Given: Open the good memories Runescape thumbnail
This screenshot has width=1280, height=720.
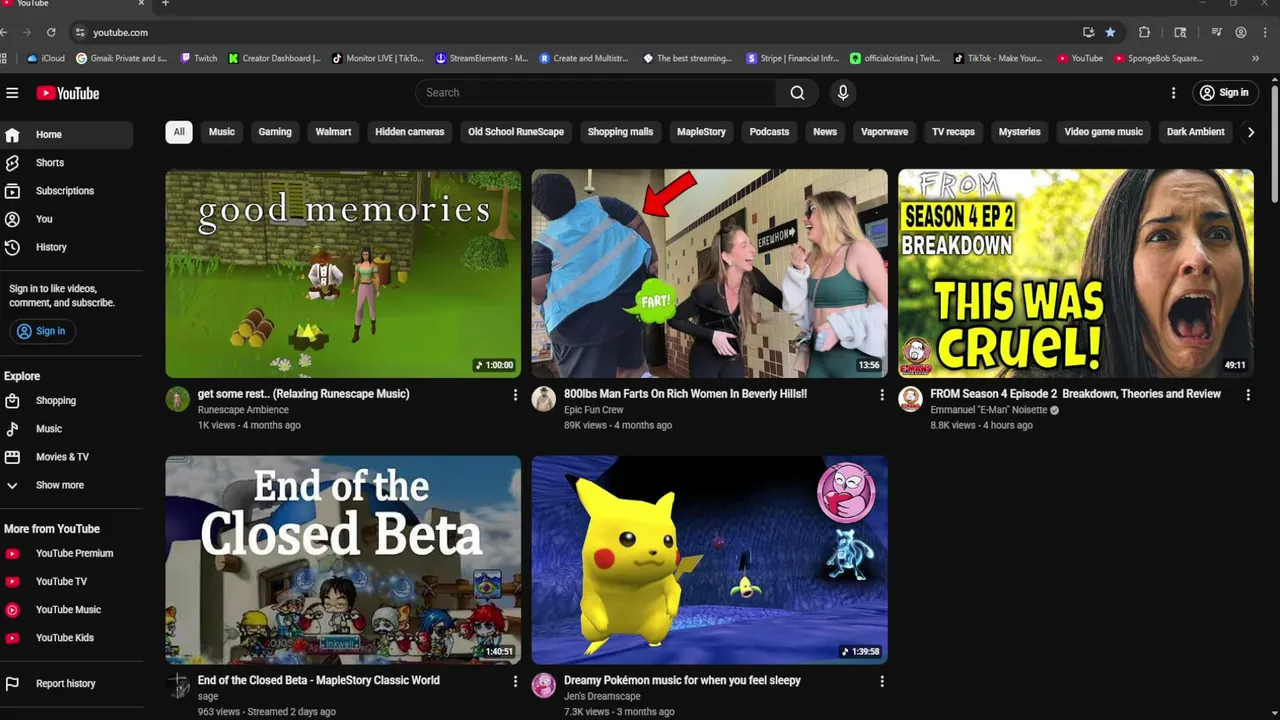Looking at the screenshot, I should (x=343, y=273).
